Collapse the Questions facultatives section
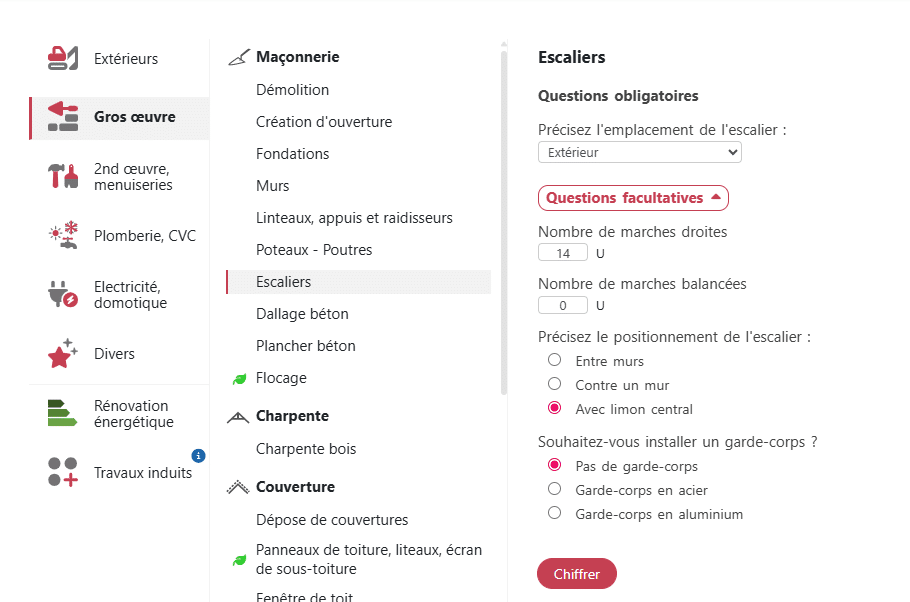910x602 pixels. click(633, 198)
